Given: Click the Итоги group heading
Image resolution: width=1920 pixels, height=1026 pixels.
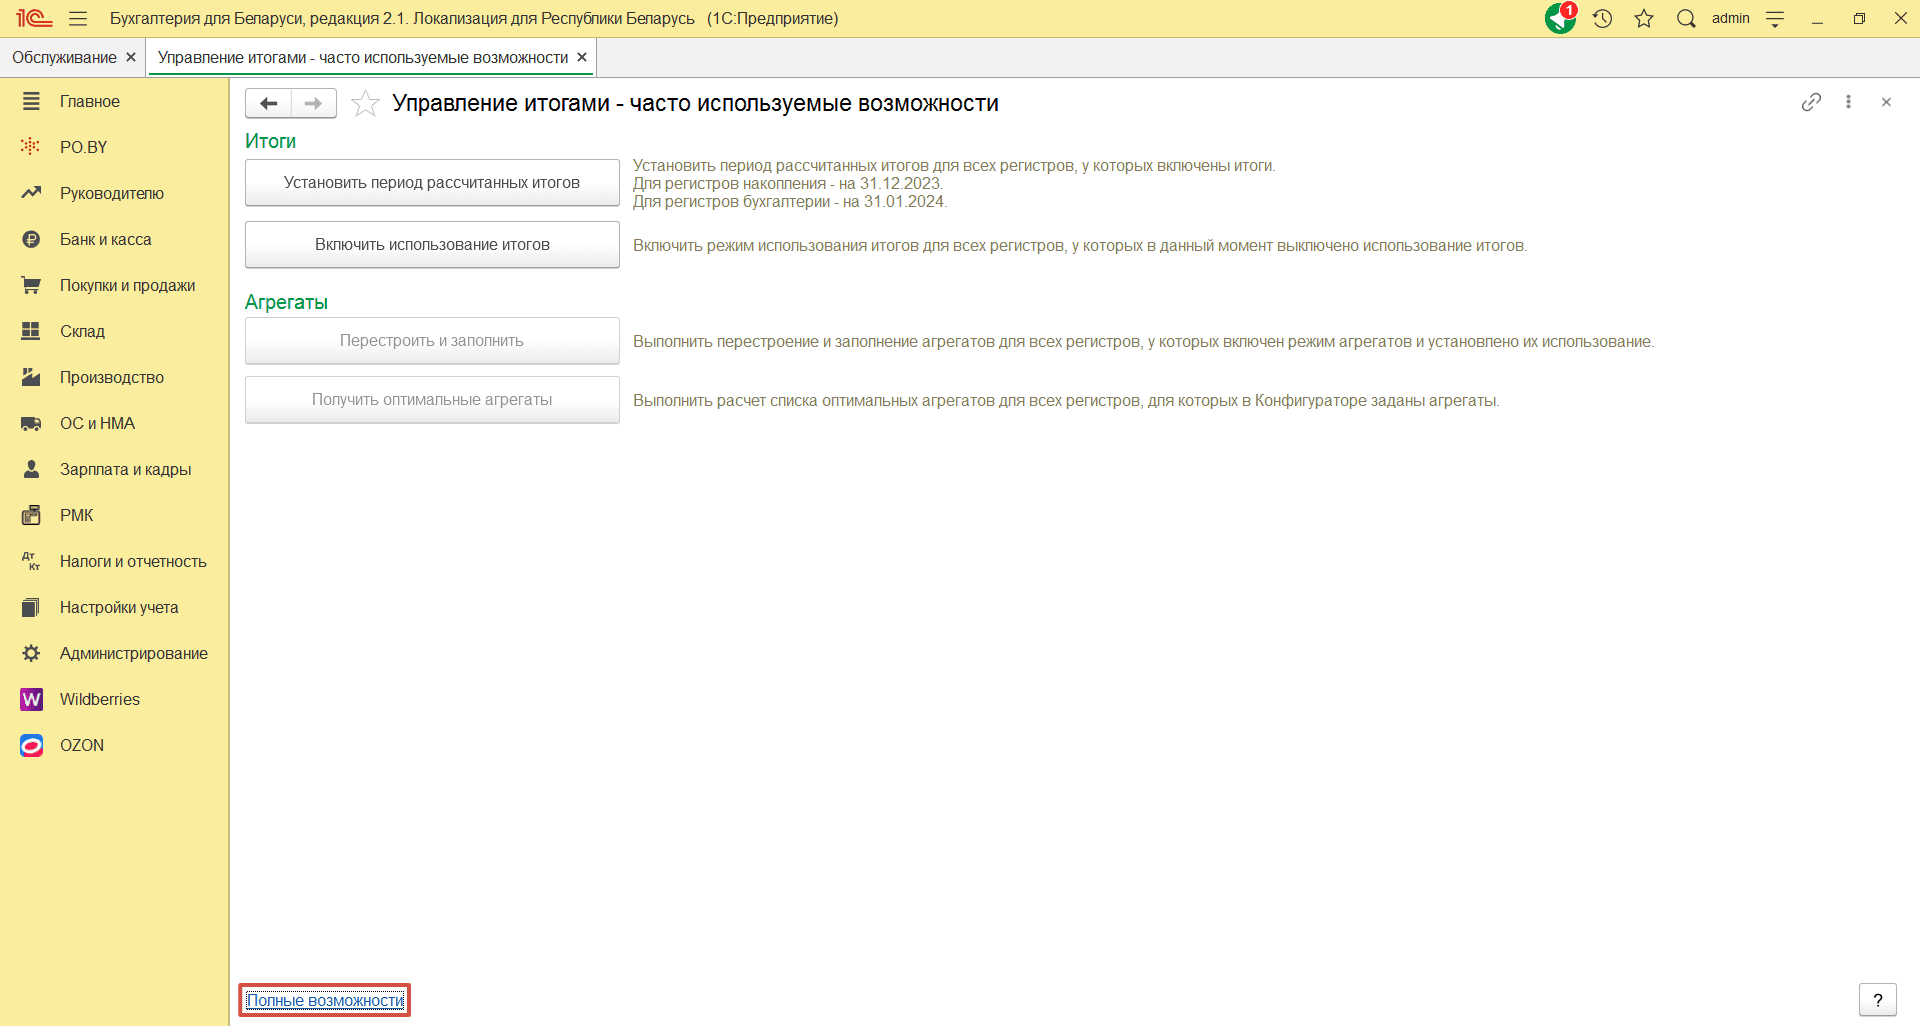Looking at the screenshot, I should [270, 141].
